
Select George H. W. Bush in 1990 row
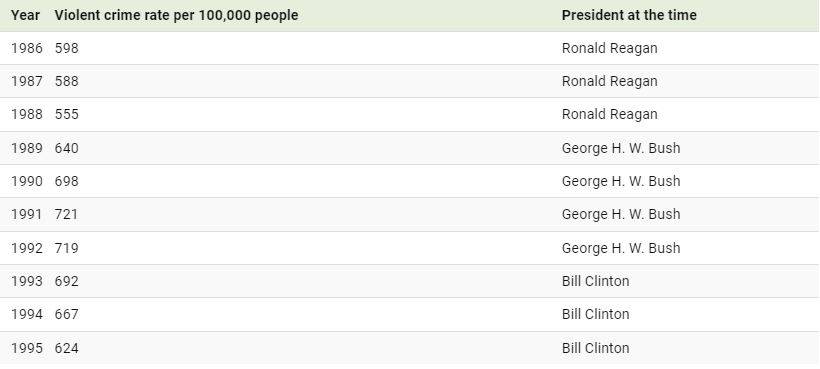[621, 181]
